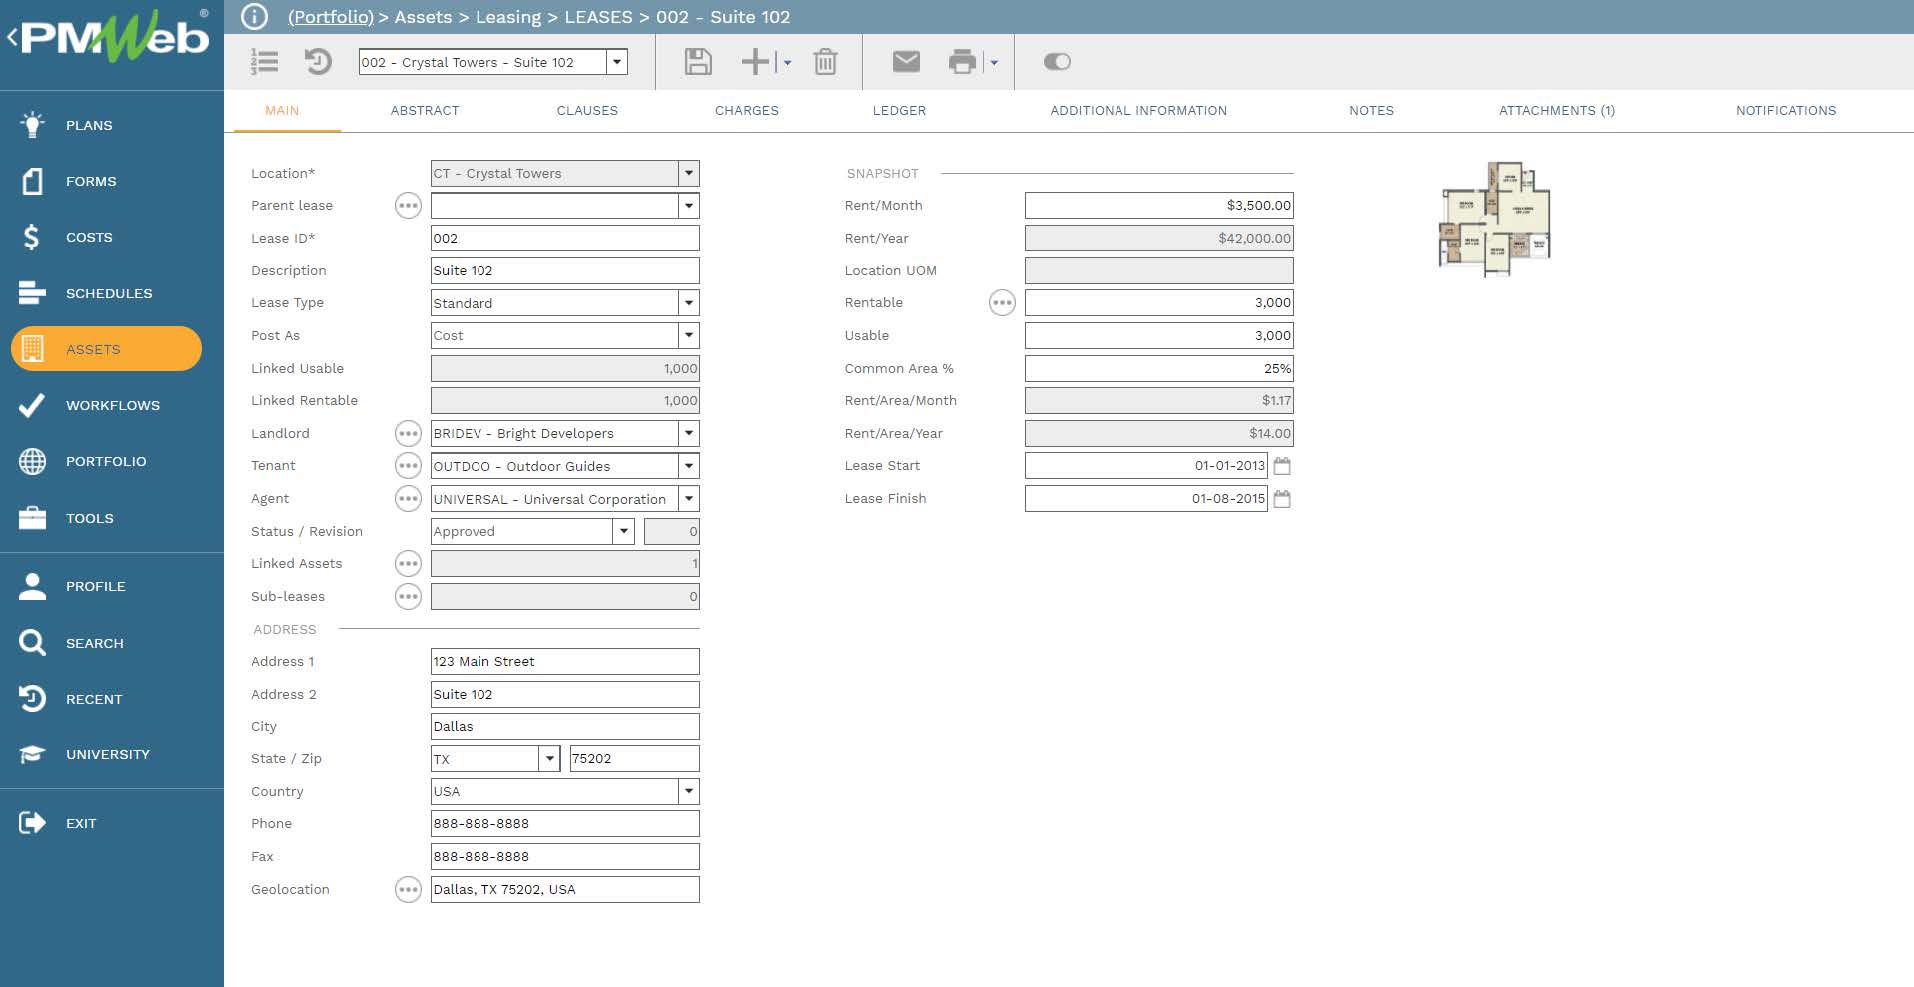Expand the Parent lease dropdown
This screenshot has width=1914, height=987.
coord(688,206)
